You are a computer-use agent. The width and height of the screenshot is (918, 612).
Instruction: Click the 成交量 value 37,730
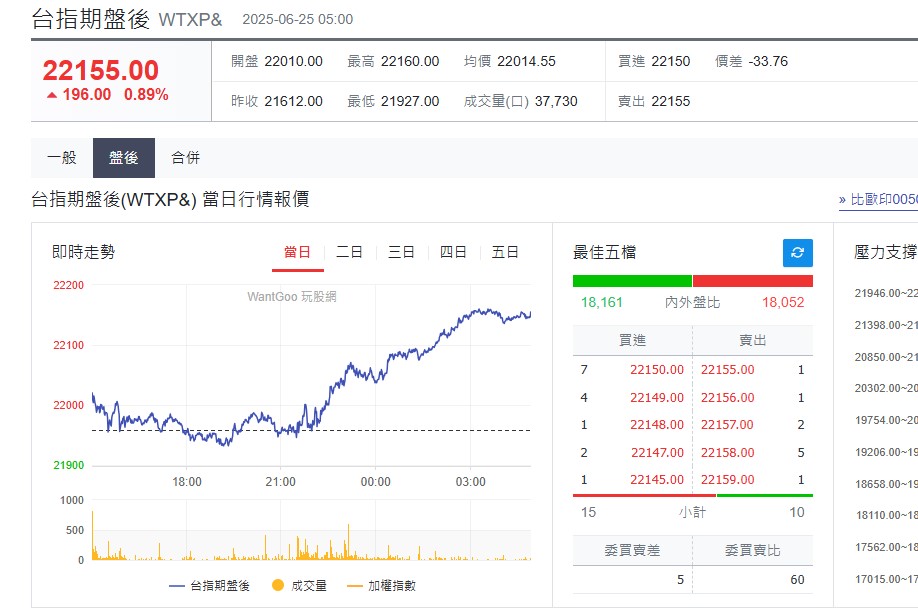click(x=556, y=101)
